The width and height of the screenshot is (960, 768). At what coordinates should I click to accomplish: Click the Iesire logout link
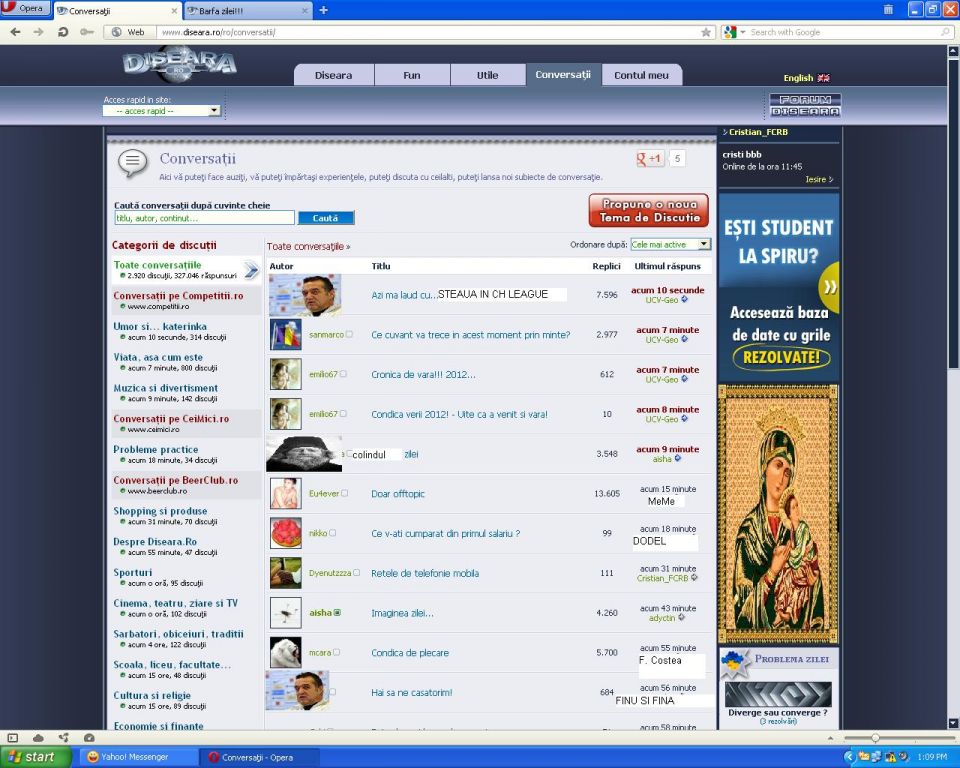pos(819,179)
